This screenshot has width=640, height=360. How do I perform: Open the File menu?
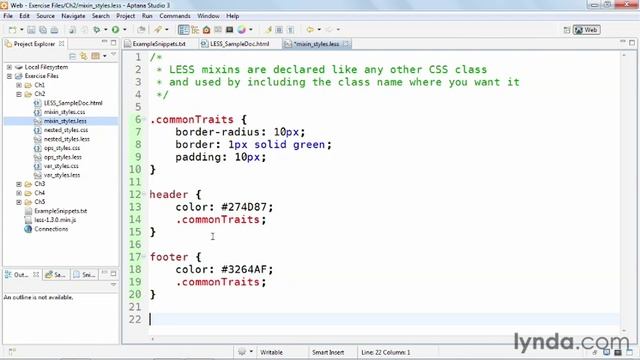[8, 16]
